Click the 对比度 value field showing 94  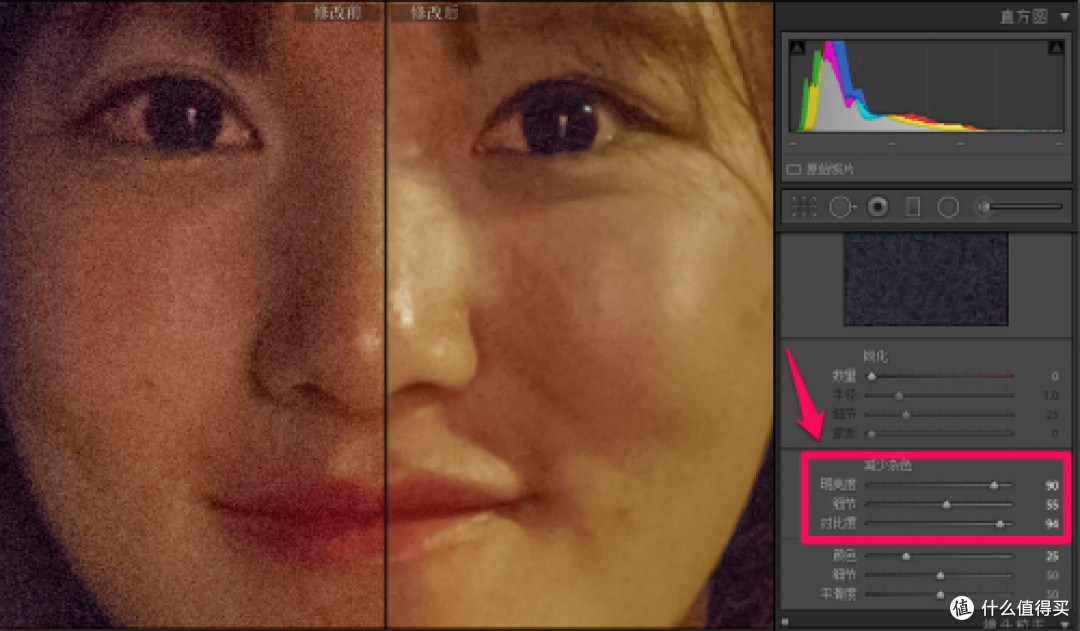click(x=1052, y=524)
